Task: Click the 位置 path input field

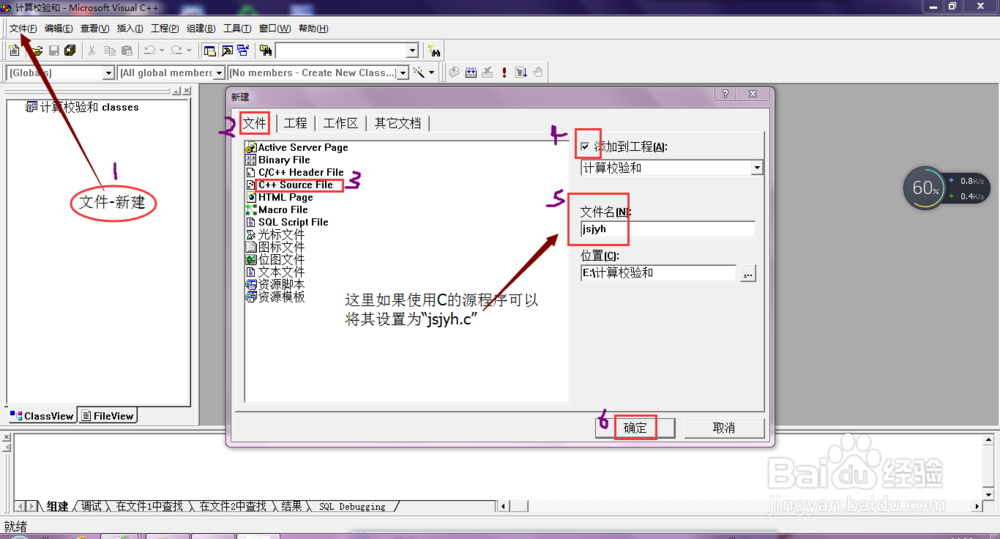Action: pyautogui.click(x=658, y=273)
